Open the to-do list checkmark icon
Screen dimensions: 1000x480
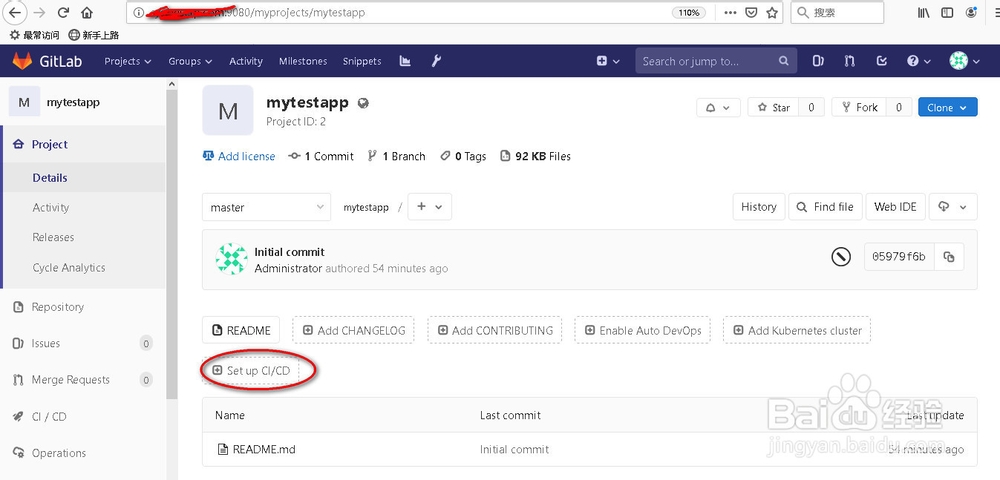(x=882, y=61)
